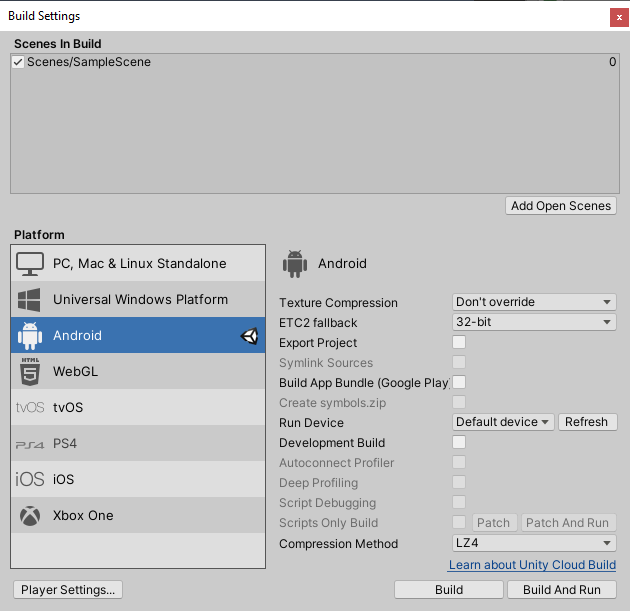Click the Scenes In Build heading
630x611 pixels.
tap(57, 44)
